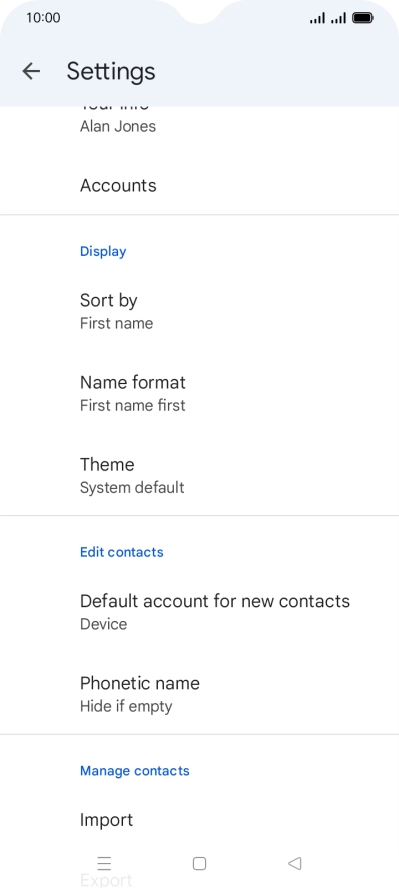Tap the clock showing 10:00
399x888 pixels.
coord(43,18)
